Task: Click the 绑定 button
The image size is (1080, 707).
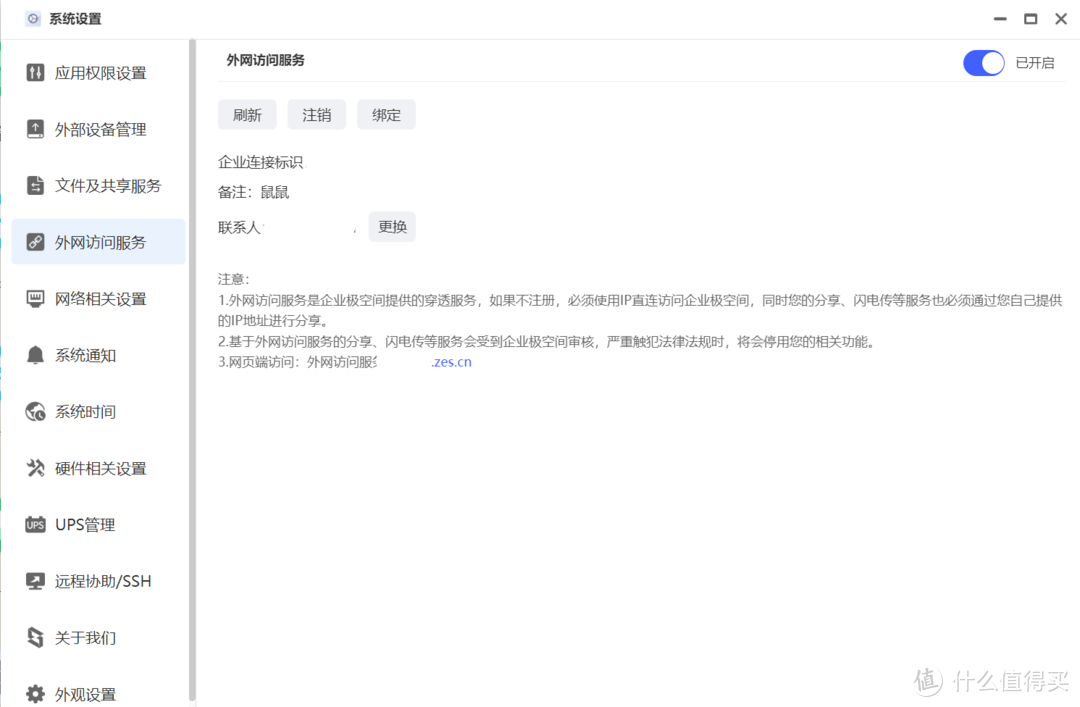Action: [x=386, y=114]
